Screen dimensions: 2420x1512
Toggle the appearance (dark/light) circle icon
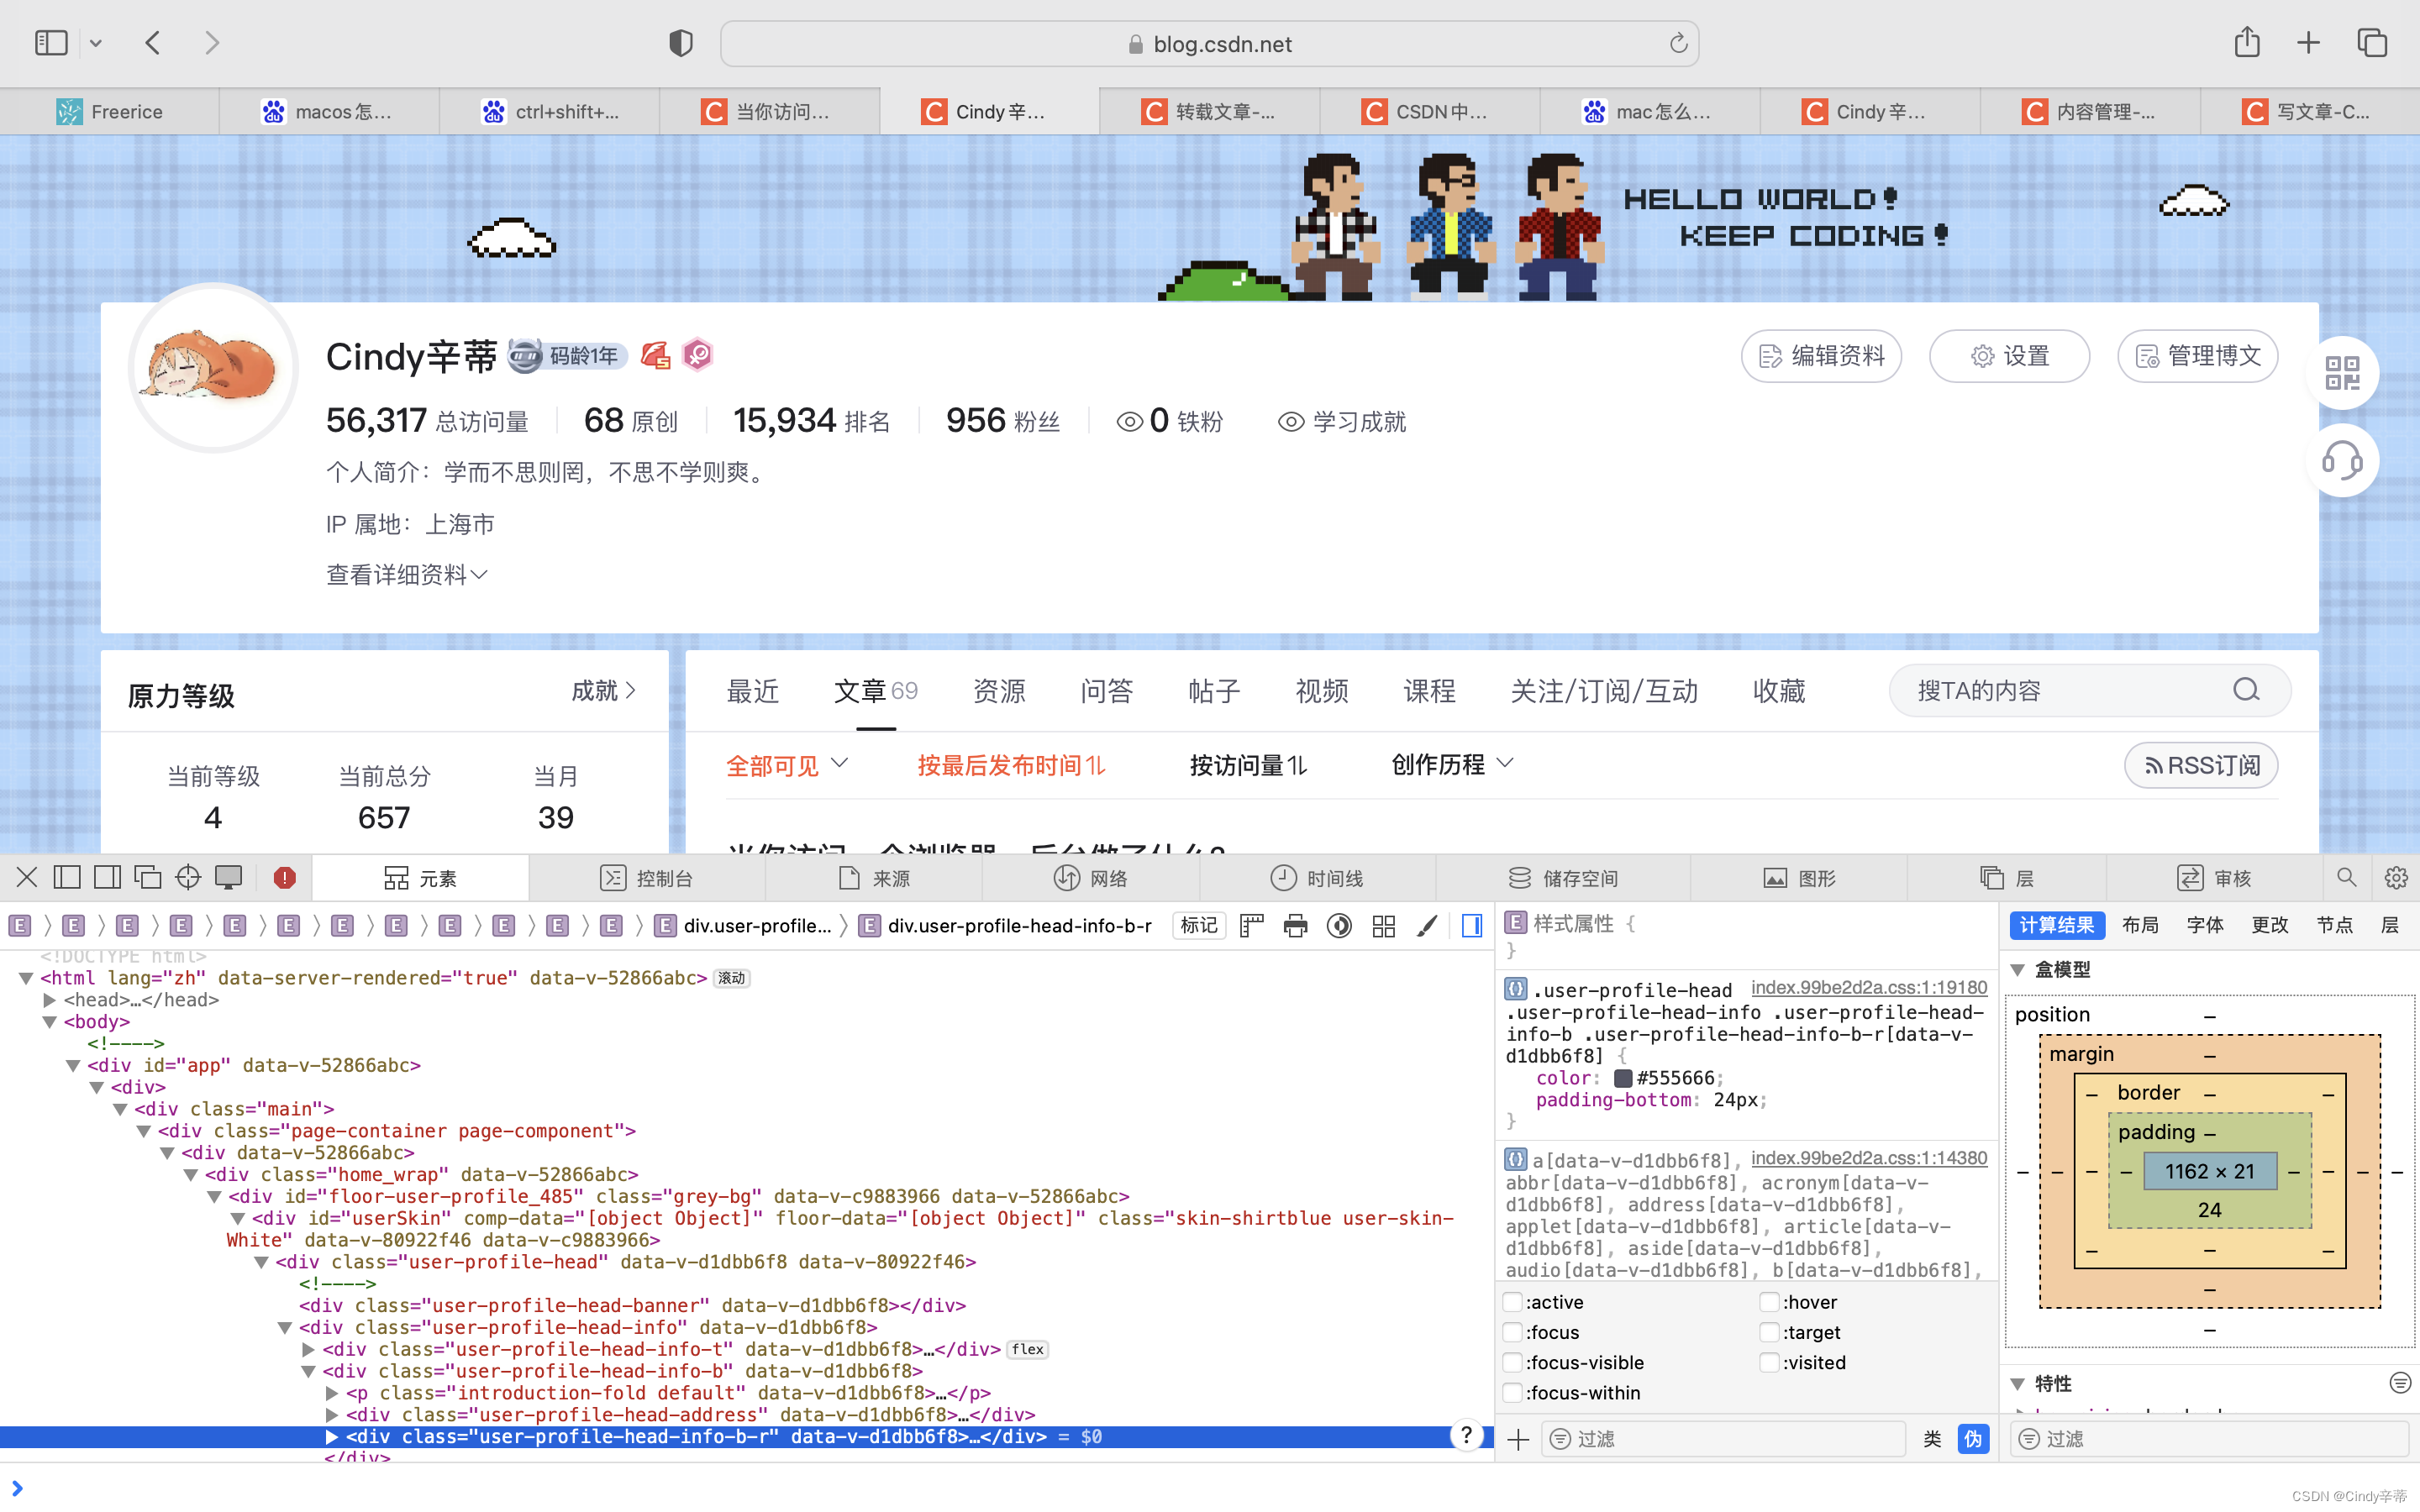pos(1339,926)
